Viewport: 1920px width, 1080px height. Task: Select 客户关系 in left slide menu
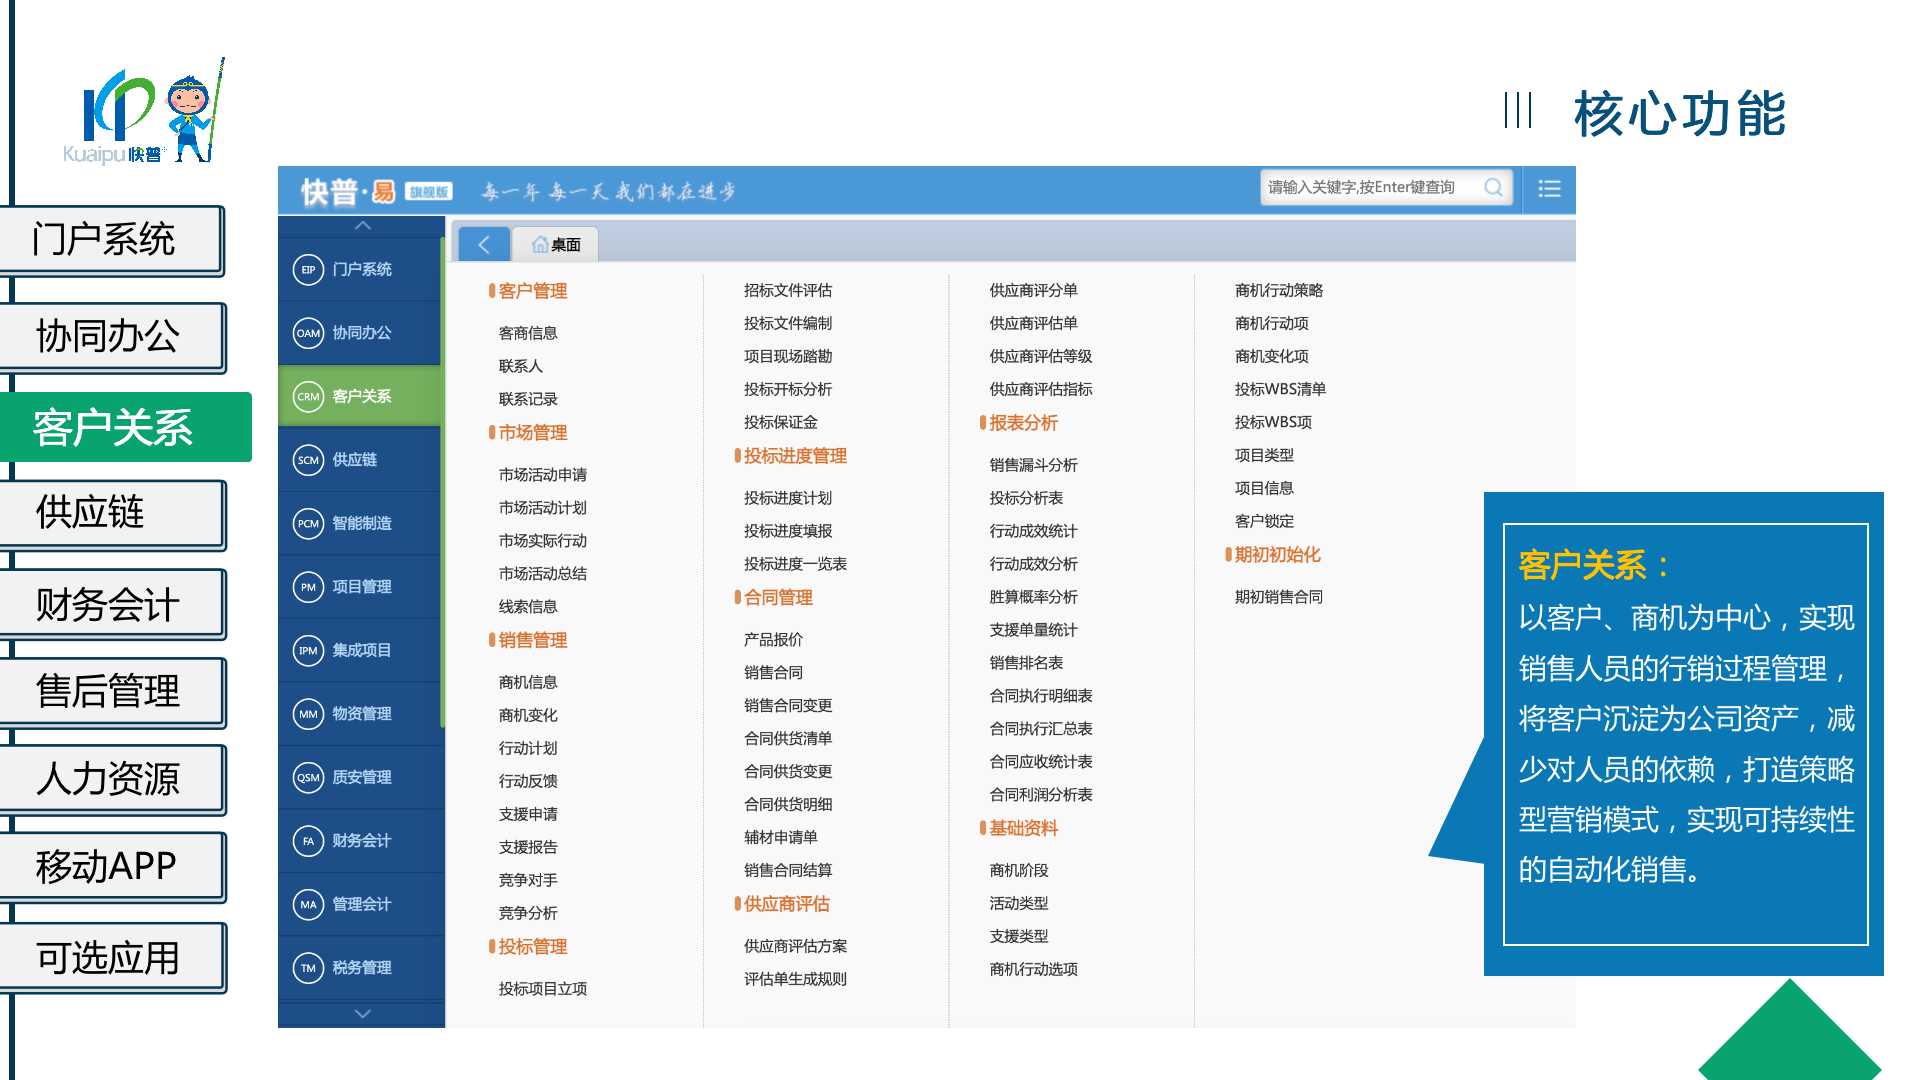113,428
